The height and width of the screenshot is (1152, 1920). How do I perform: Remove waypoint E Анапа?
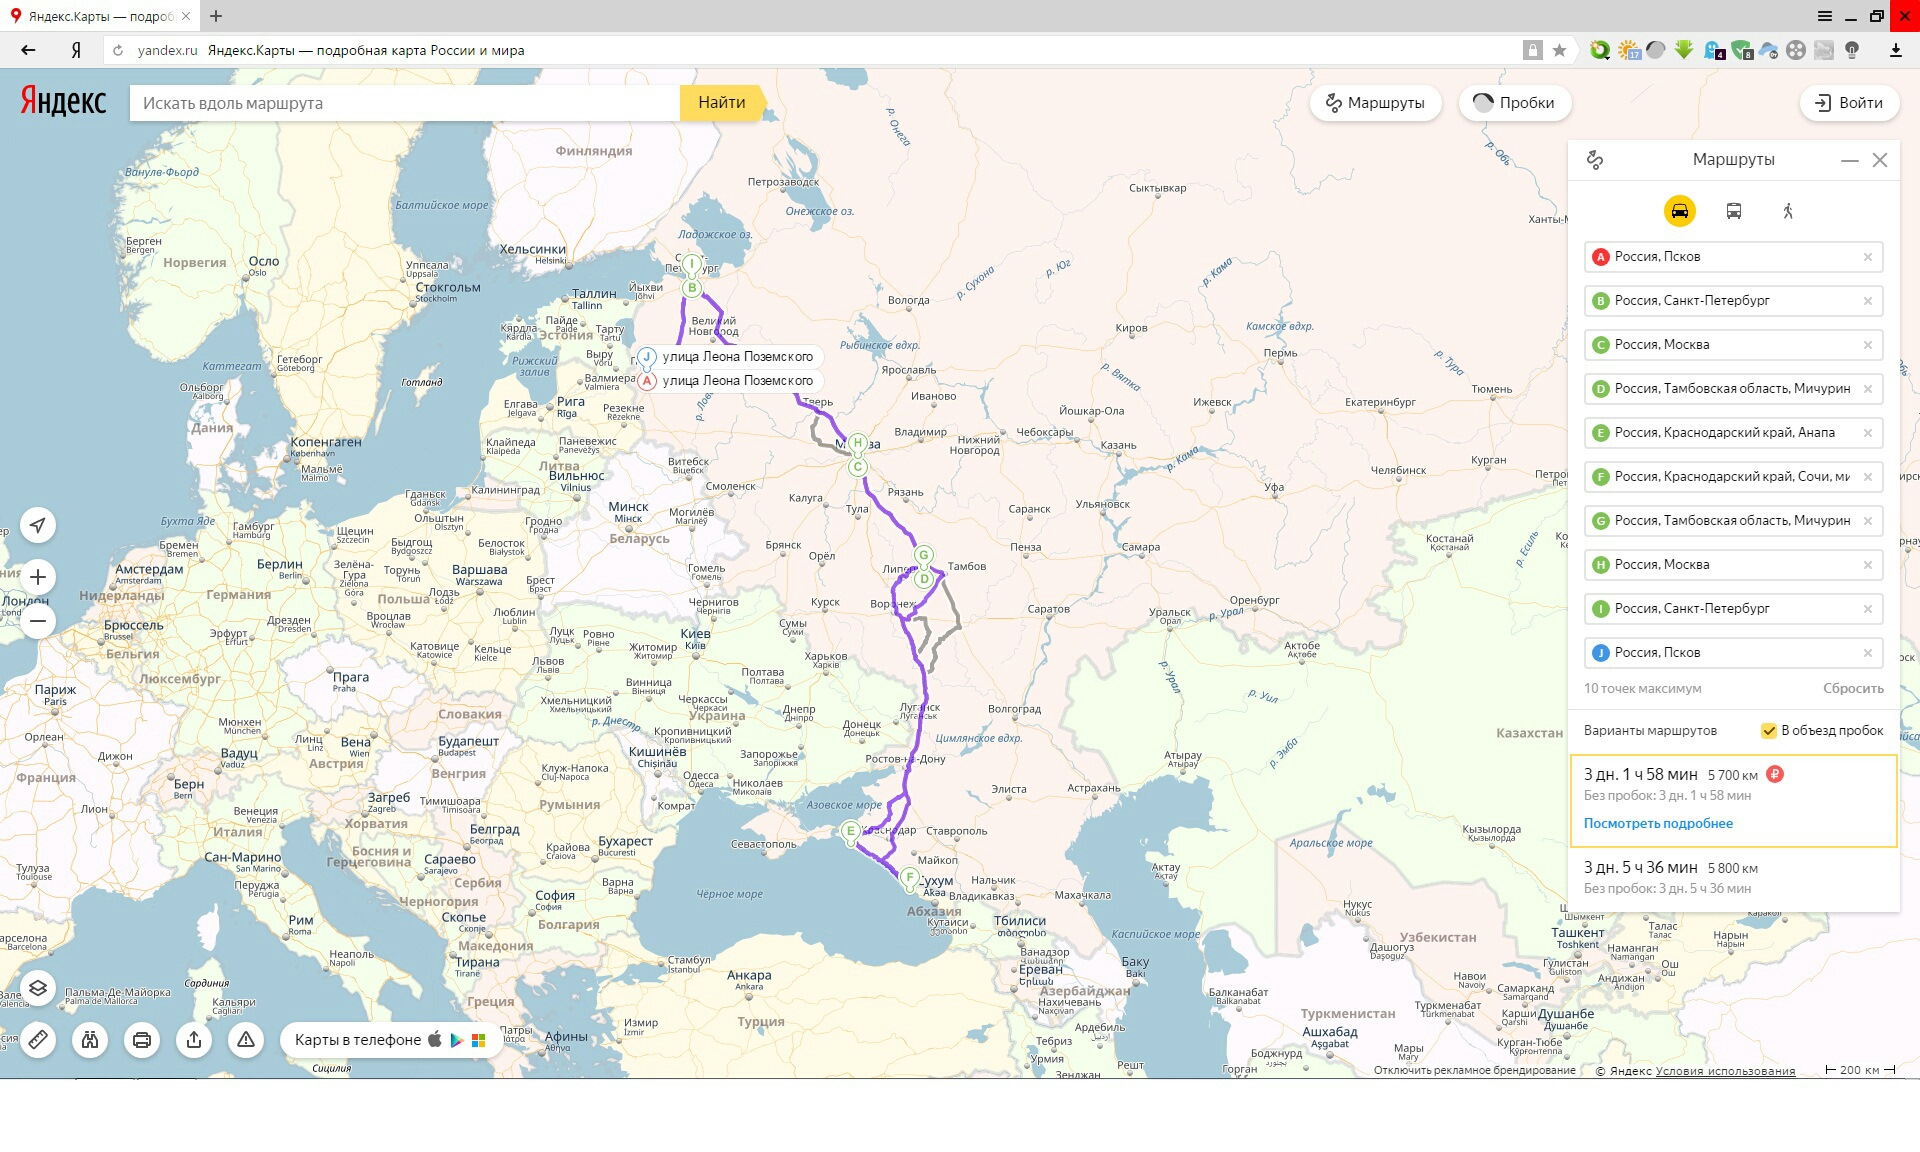pyautogui.click(x=1867, y=433)
